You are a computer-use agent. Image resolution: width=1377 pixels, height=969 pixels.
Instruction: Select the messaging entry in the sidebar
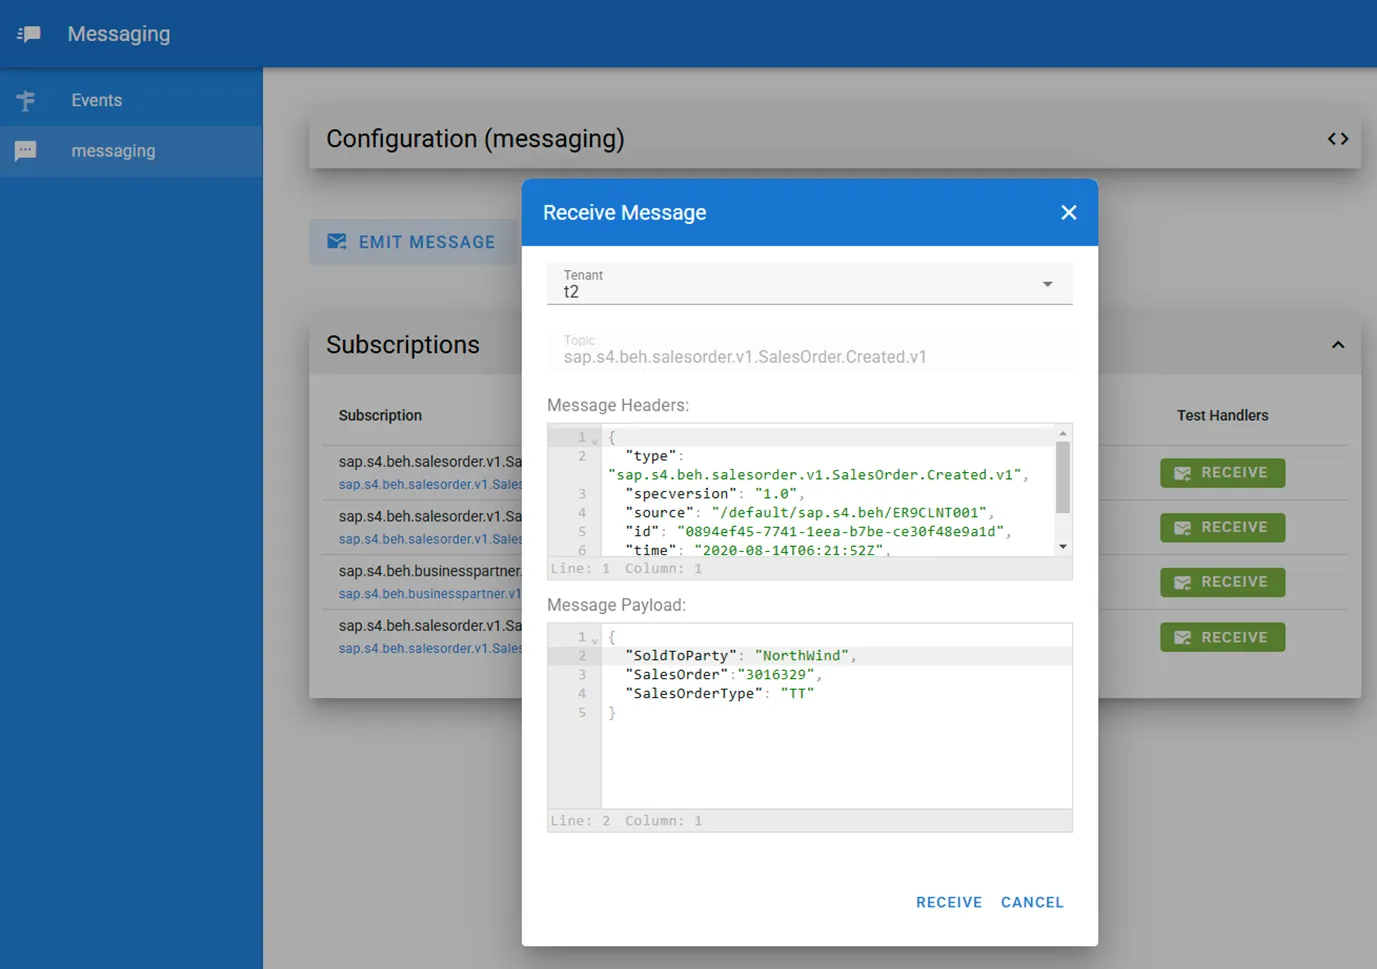pyautogui.click(x=113, y=150)
